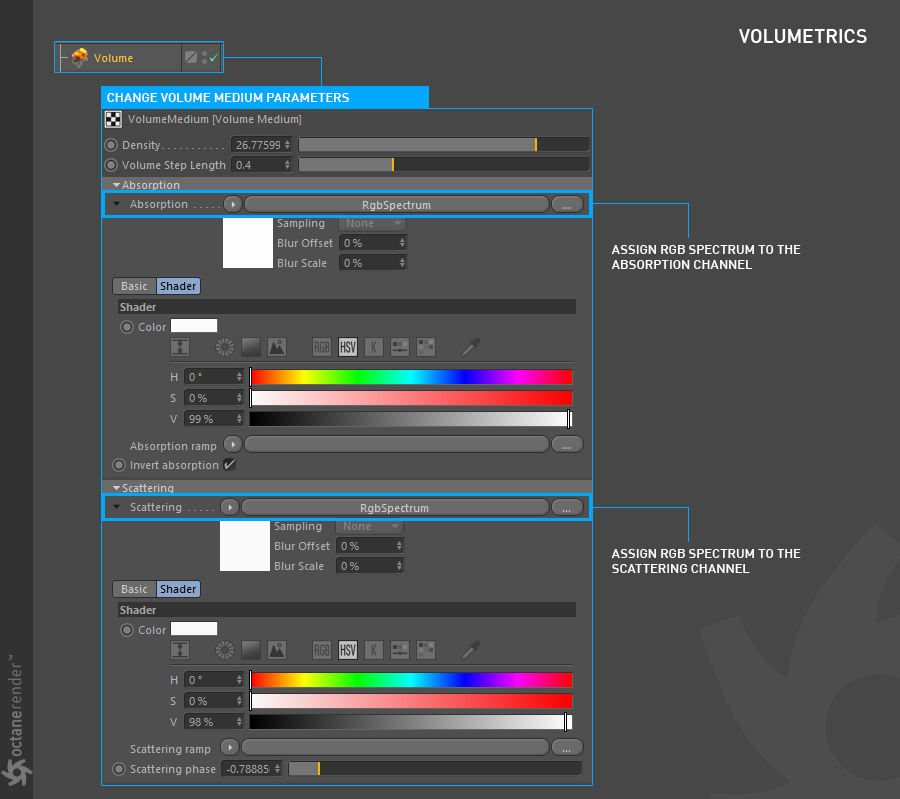
Task: Select the Absorption HSV mode icon
Action: [348, 347]
